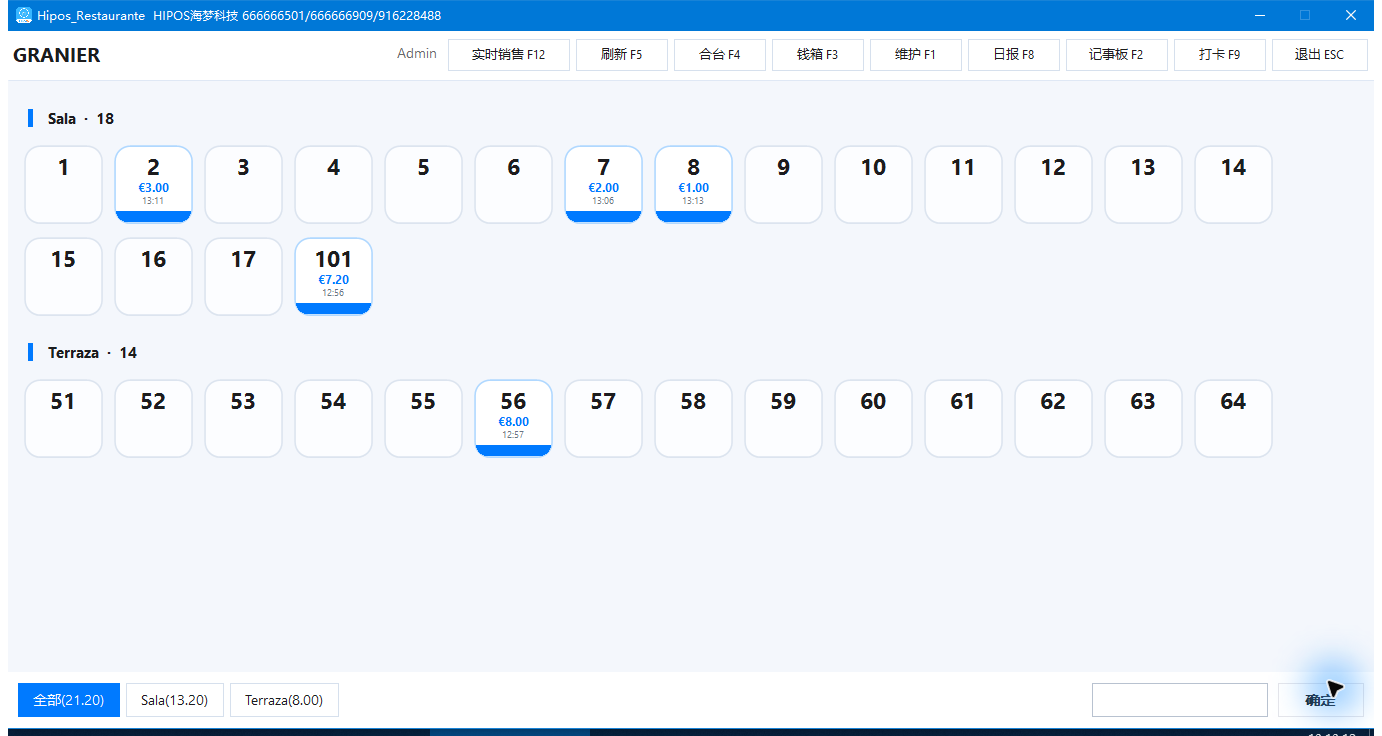
Task: Select Terraza table 55
Action: pyautogui.click(x=424, y=418)
